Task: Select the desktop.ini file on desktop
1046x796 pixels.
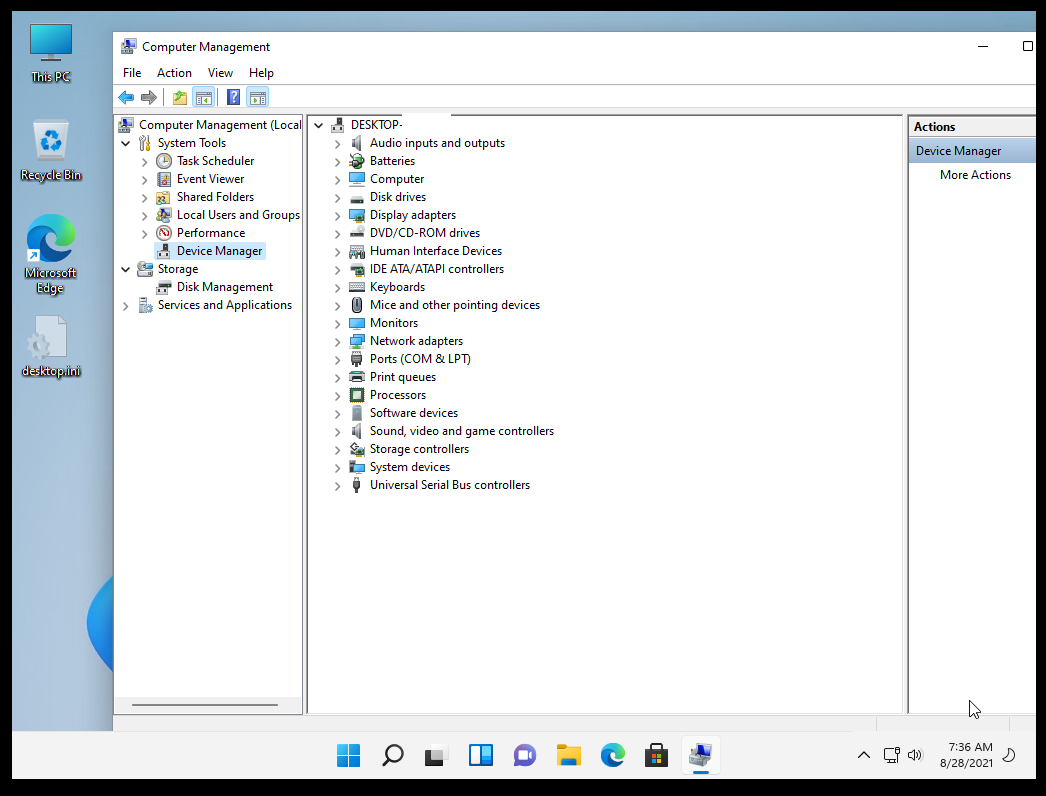Action: (x=51, y=346)
